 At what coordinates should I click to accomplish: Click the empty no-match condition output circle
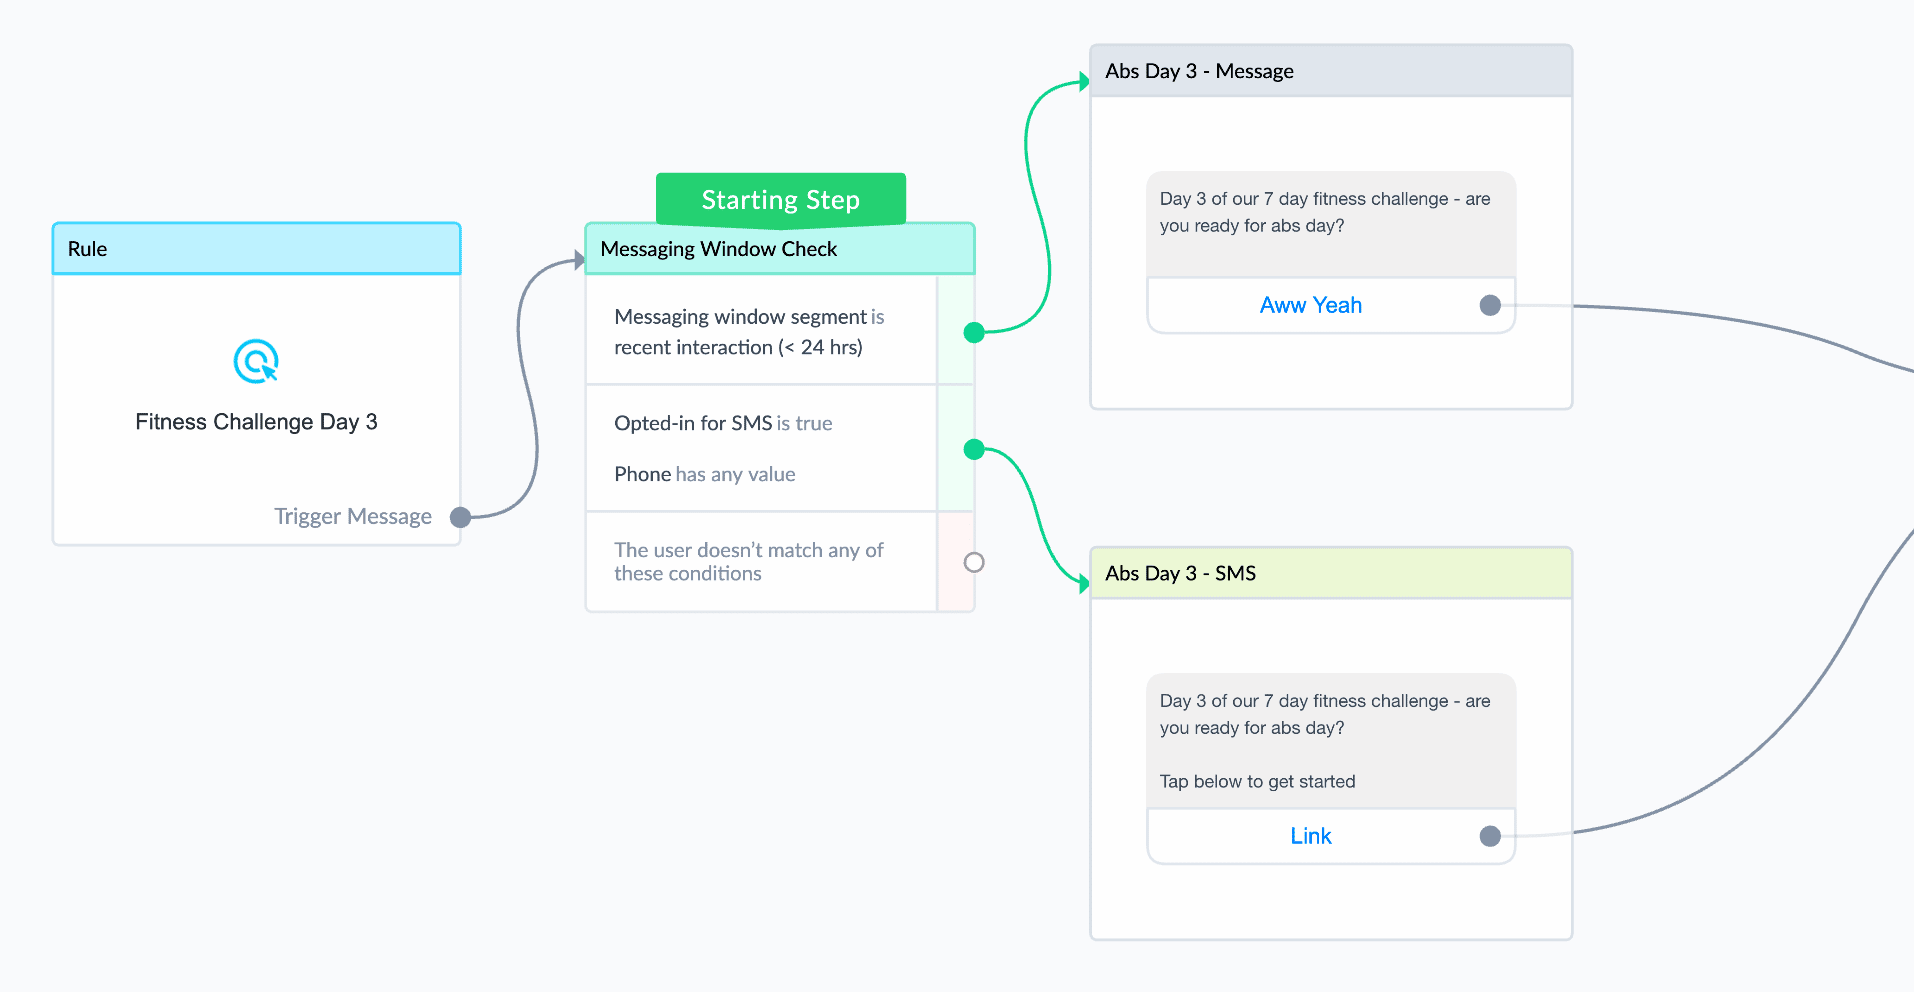[x=974, y=562]
